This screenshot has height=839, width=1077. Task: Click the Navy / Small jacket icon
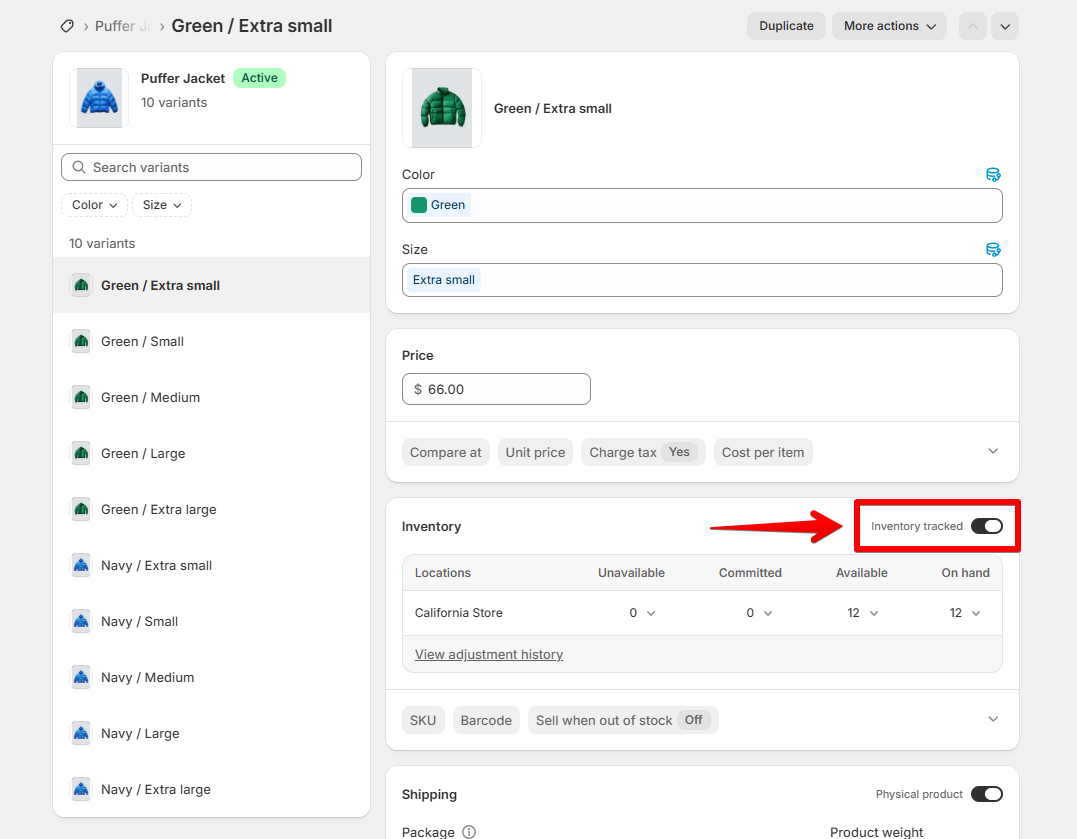(81, 621)
